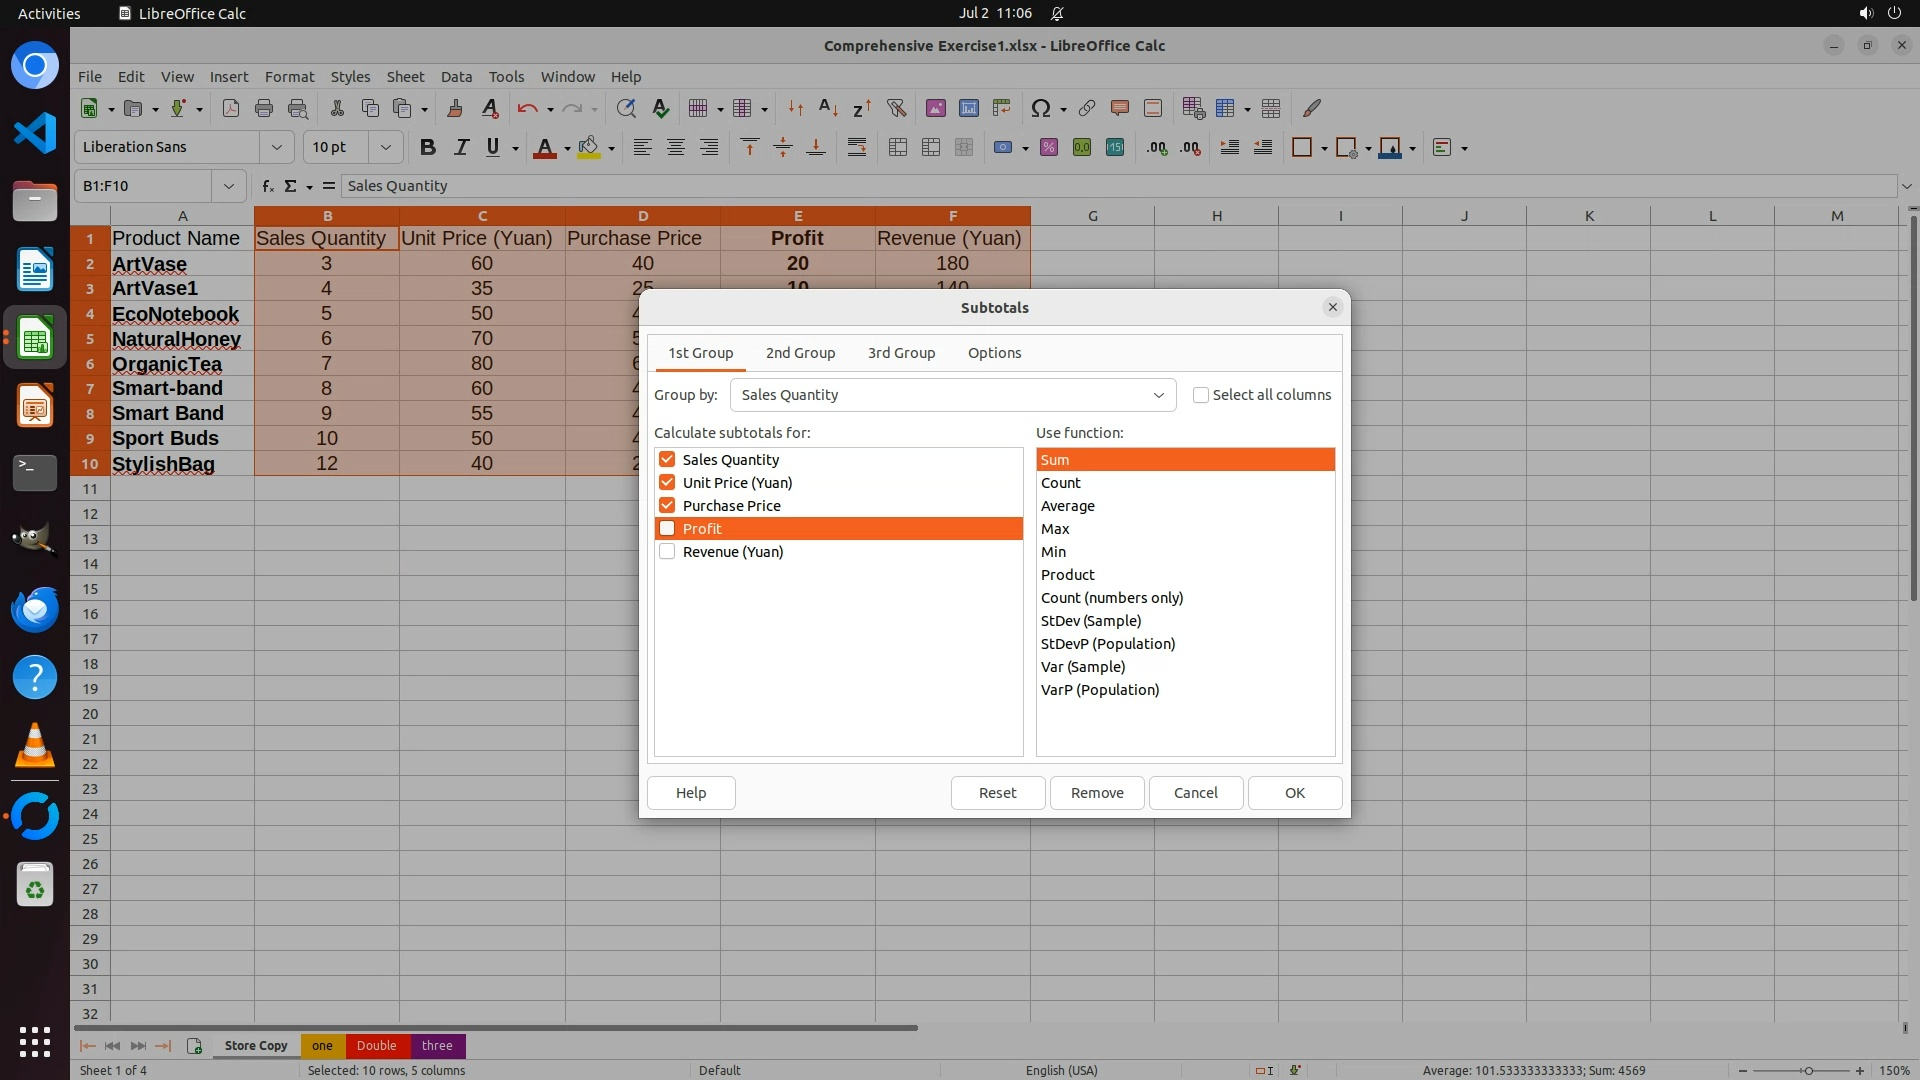This screenshot has width=1920, height=1080.
Task: Check the Profit subtotal checkbox
Action: click(x=667, y=528)
